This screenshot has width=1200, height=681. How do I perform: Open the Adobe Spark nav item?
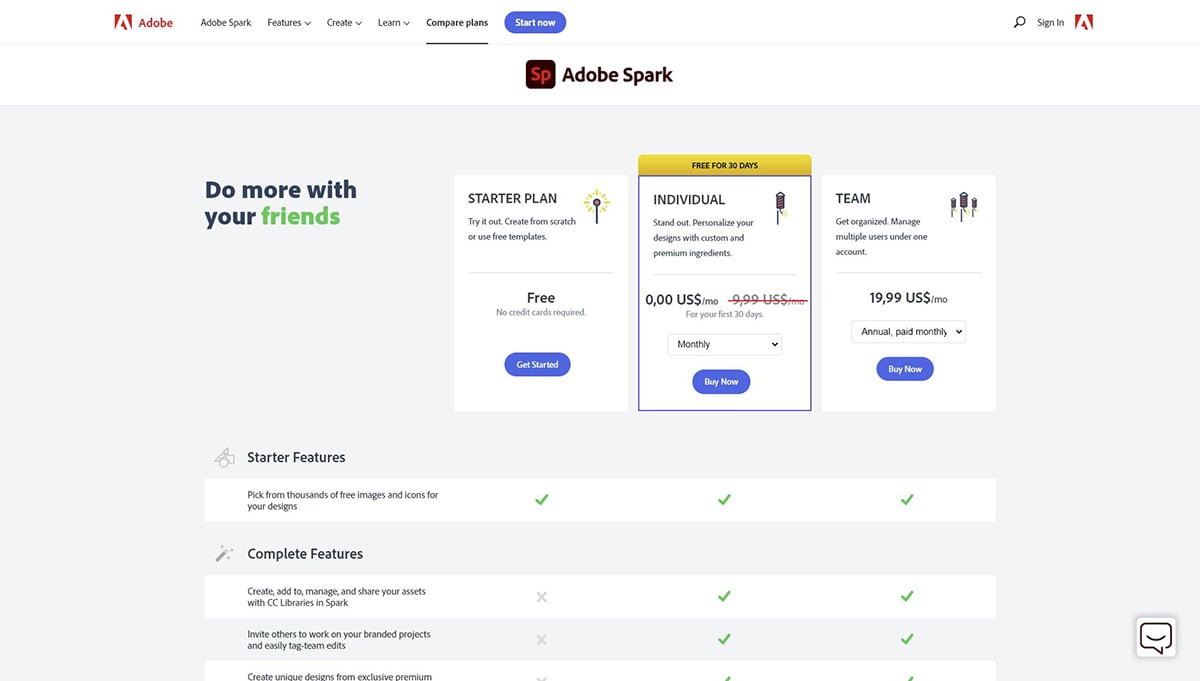pos(226,22)
